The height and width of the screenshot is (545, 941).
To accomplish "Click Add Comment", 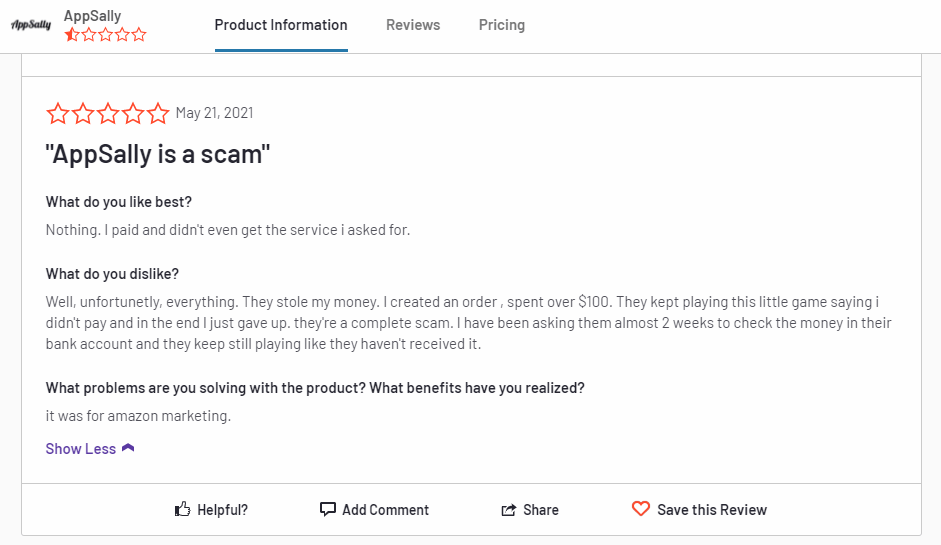I will pos(385,510).
